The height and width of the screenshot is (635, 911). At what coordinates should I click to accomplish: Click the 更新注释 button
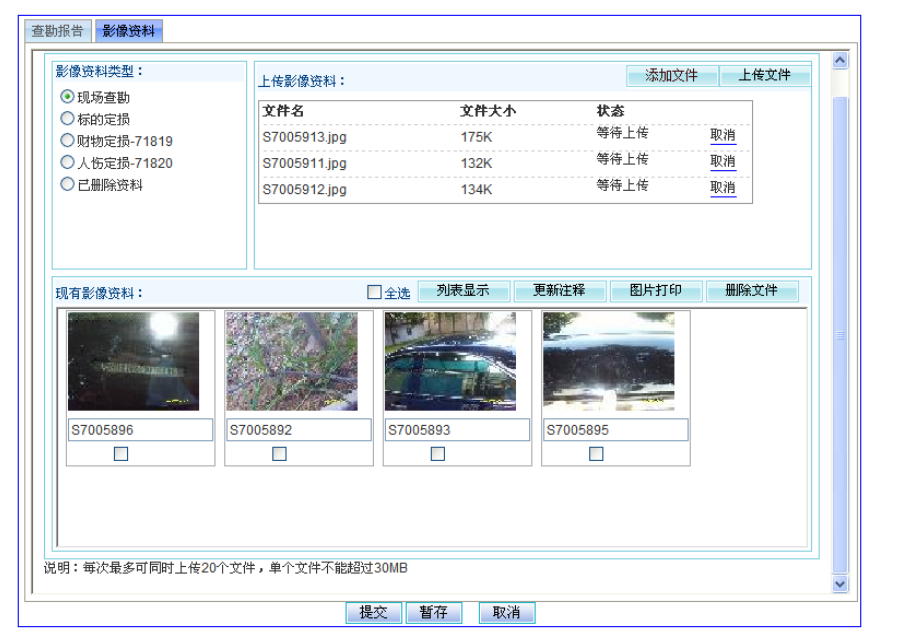pyautogui.click(x=559, y=290)
